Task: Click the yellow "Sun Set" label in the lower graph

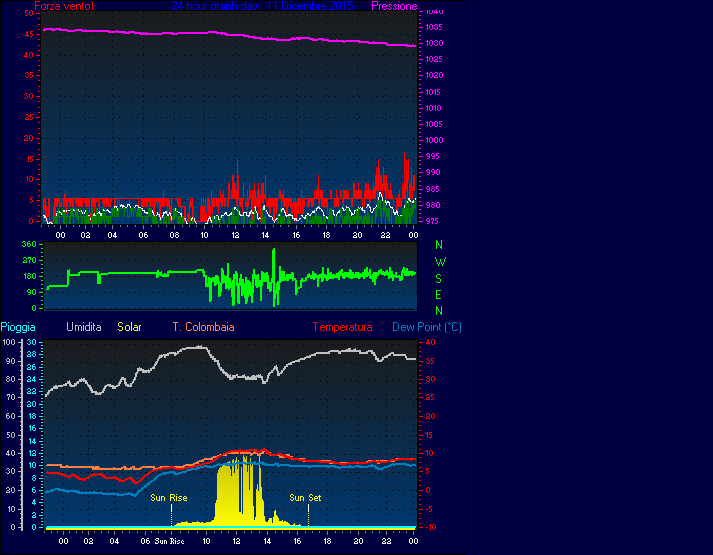Action: click(305, 498)
